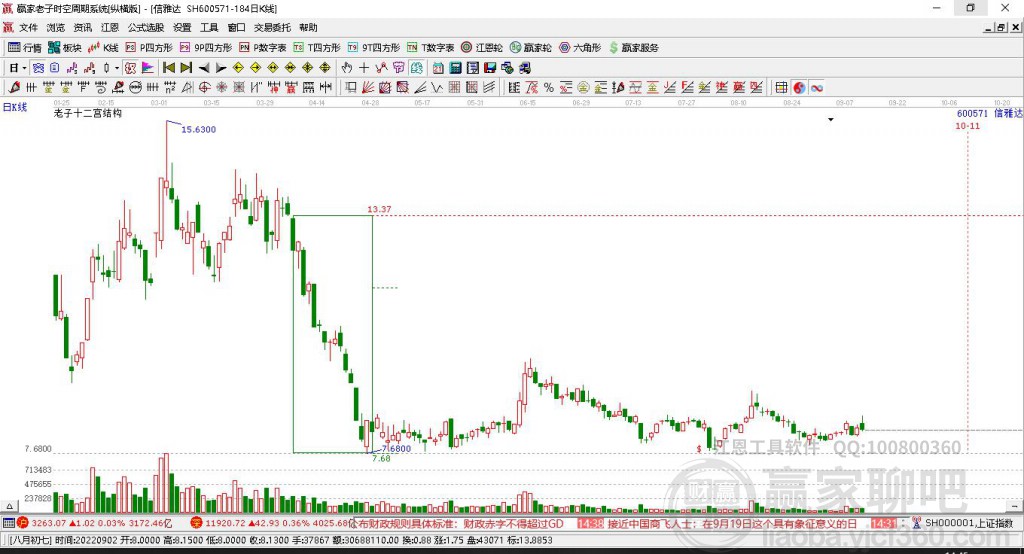
Task: Open the calendar icon
Action: (438, 68)
